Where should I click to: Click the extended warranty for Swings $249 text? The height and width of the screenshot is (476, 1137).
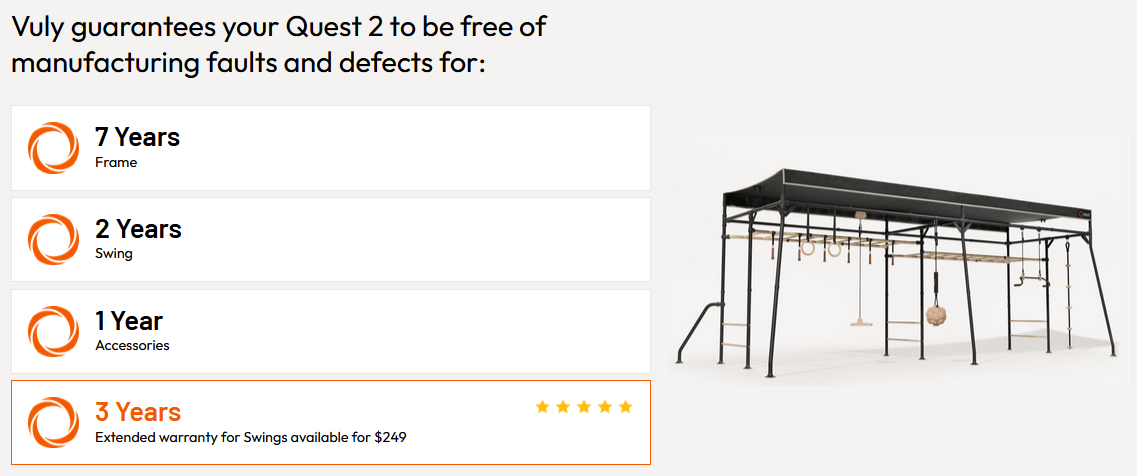tap(250, 437)
